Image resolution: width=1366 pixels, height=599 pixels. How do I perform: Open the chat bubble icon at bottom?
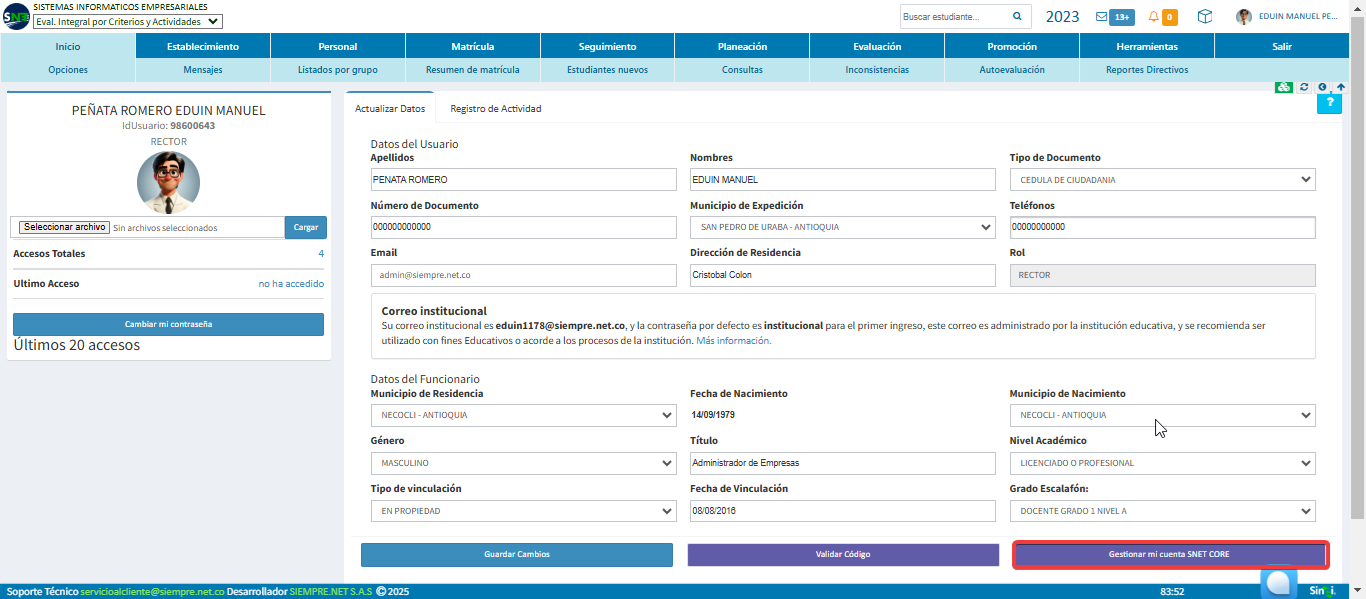tap(1278, 582)
